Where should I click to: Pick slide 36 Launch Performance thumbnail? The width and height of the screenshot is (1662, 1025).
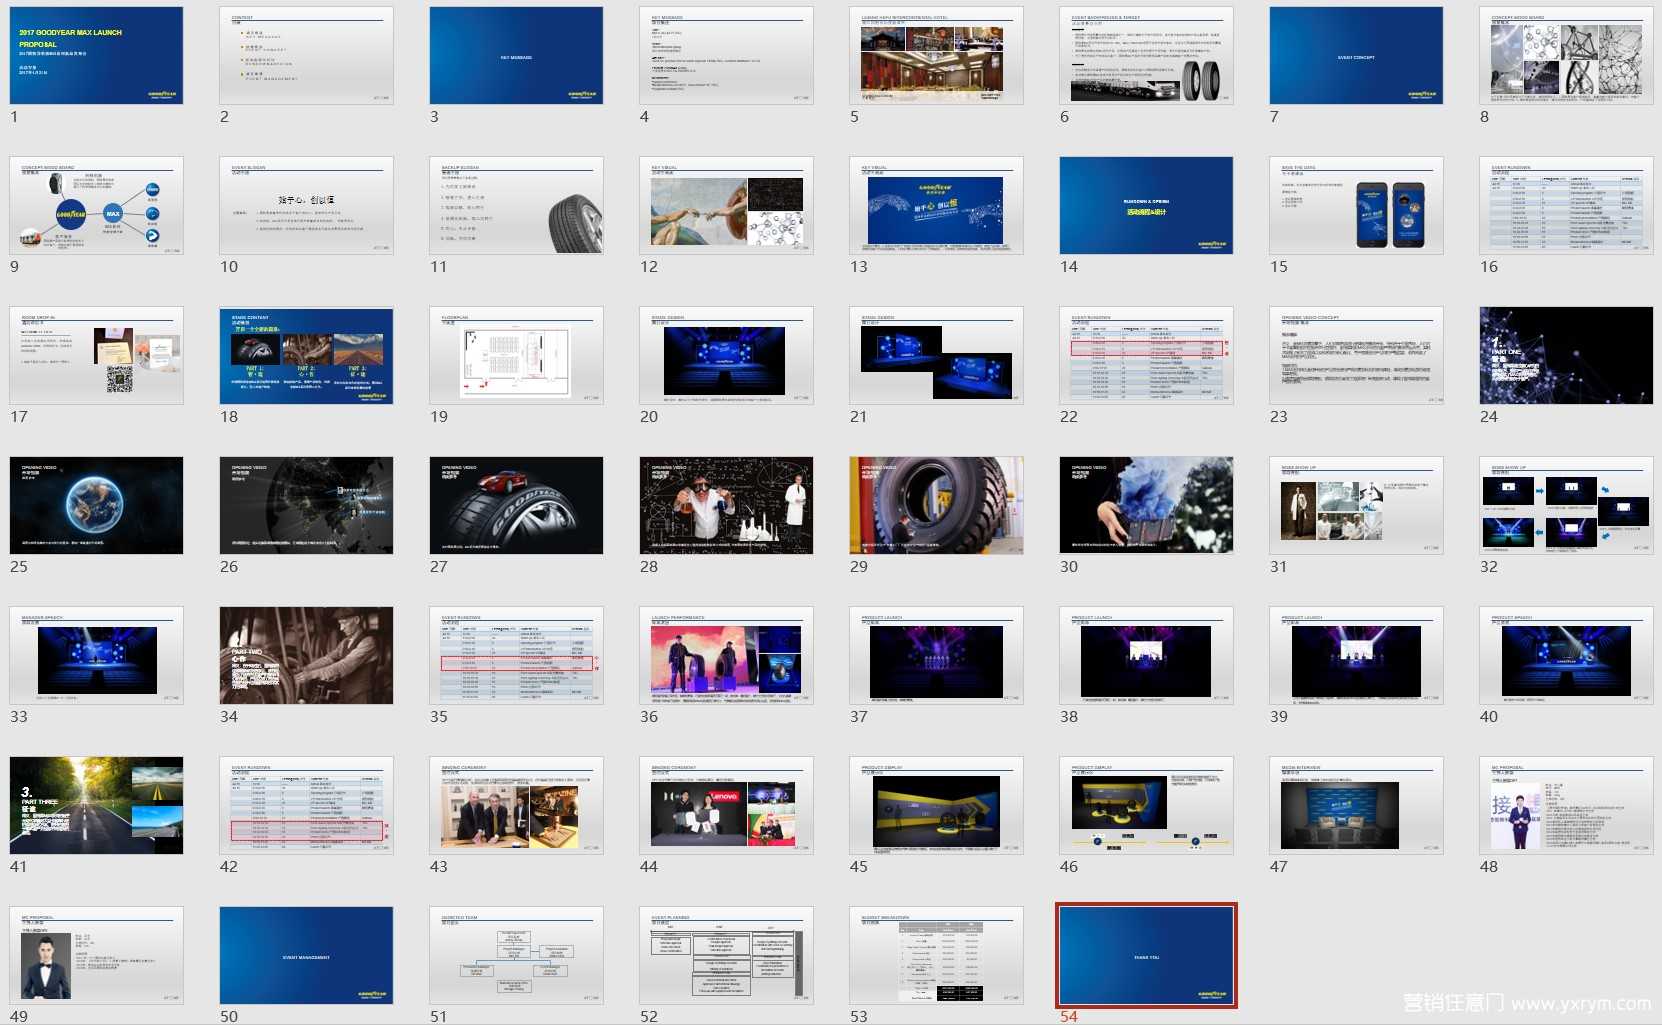pyautogui.click(x=726, y=655)
